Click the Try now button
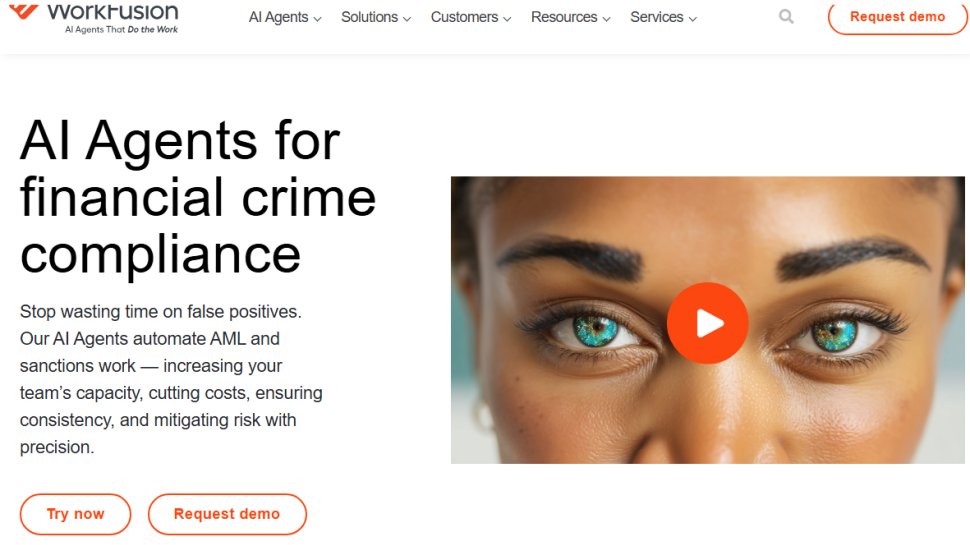This screenshot has height=545, width=970. click(x=75, y=514)
